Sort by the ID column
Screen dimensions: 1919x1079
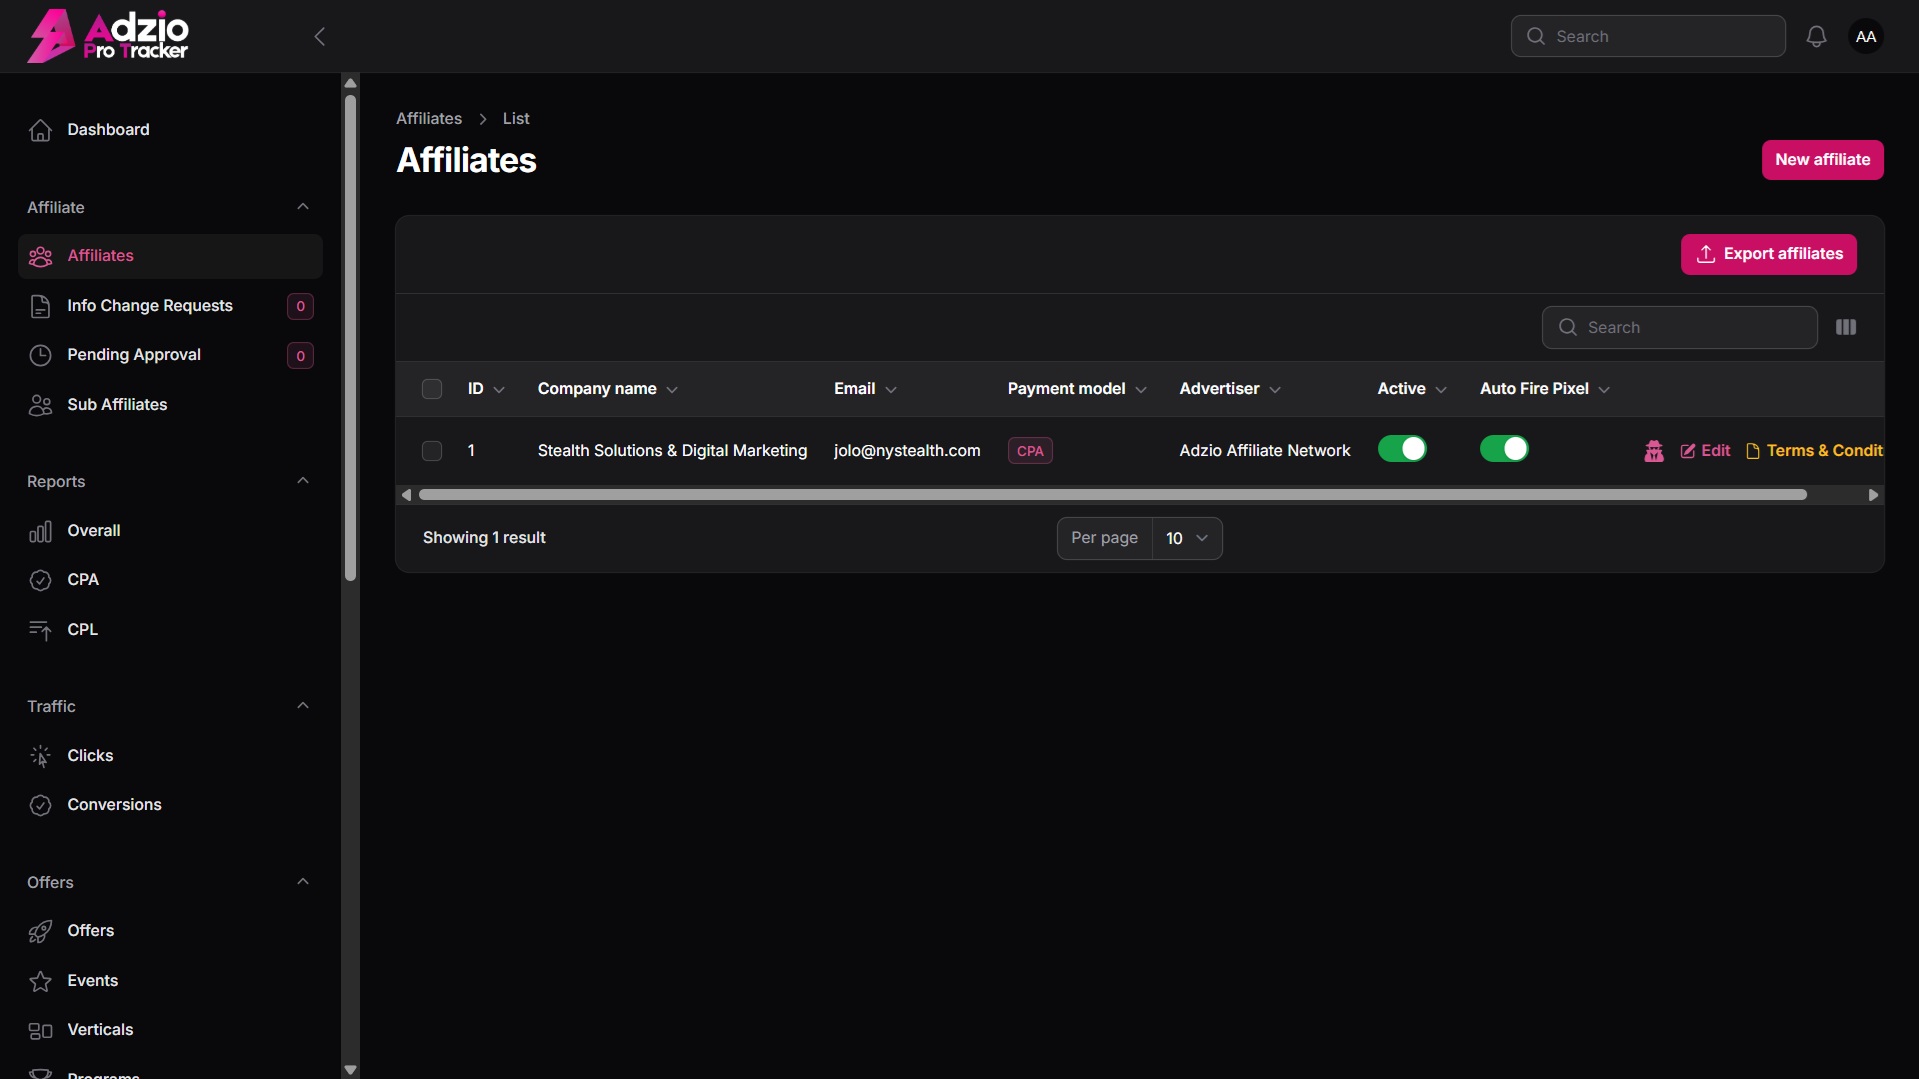pyautogui.click(x=486, y=389)
